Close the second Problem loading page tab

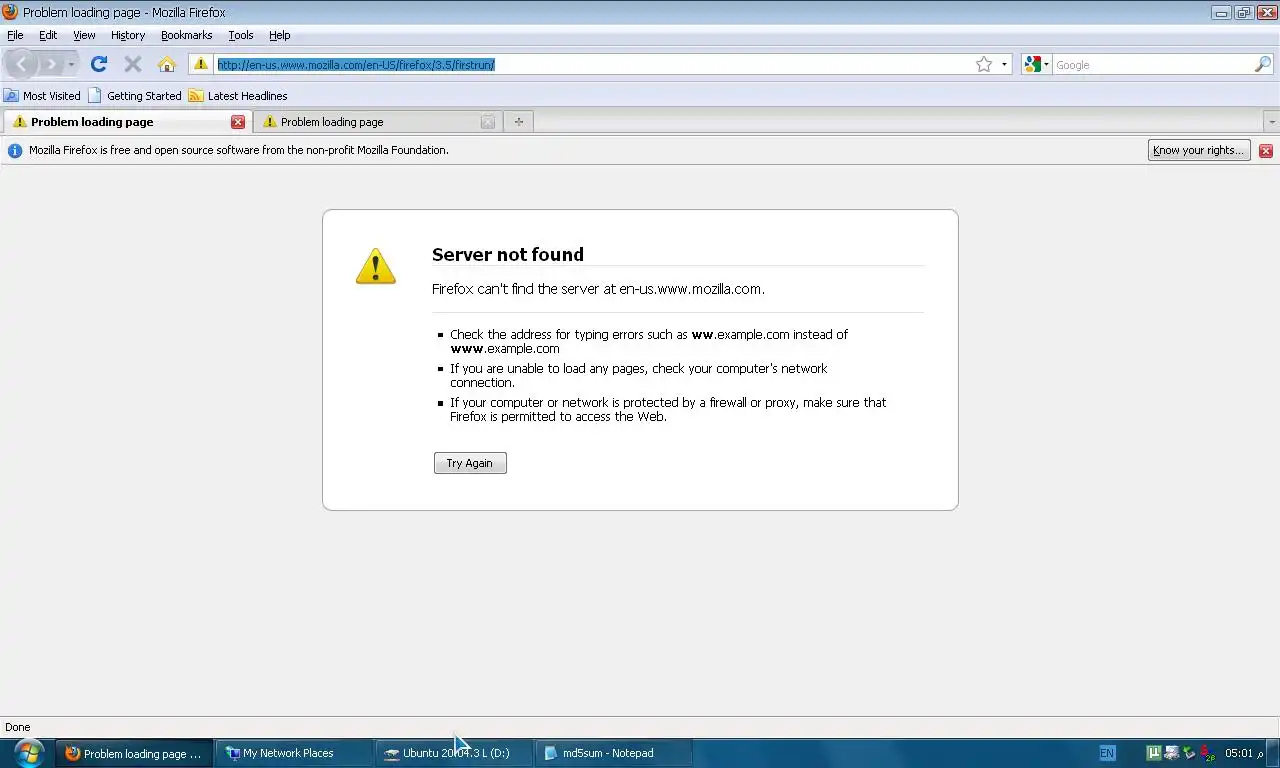click(487, 122)
